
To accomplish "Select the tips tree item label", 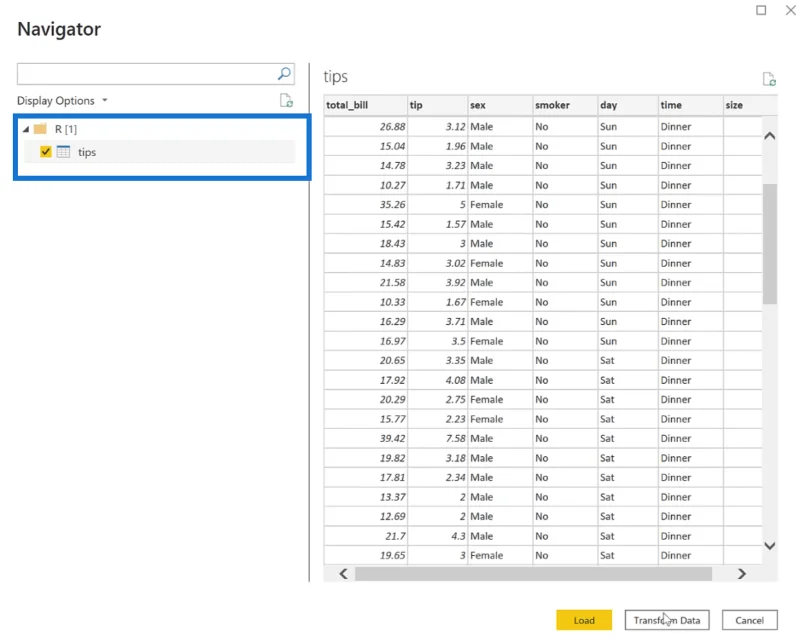I will pos(87,152).
